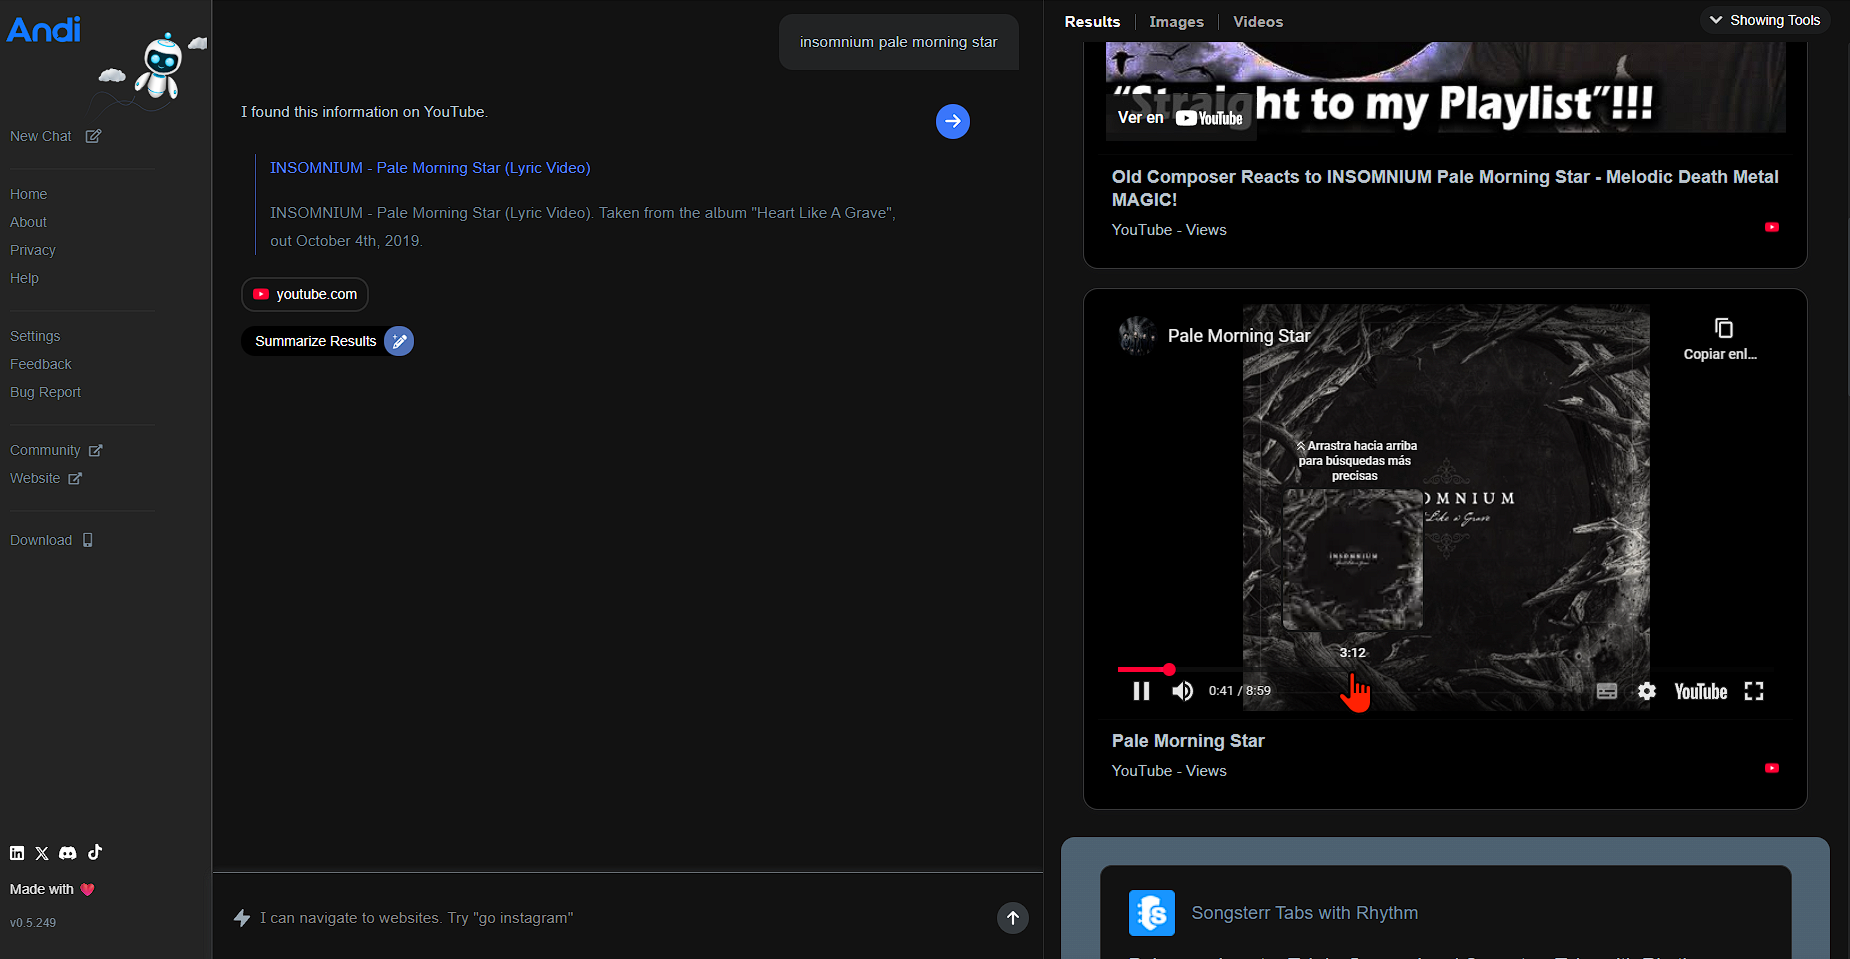The image size is (1850, 959).
Task: Click the version number v0.5.249
Action: click(x=33, y=923)
